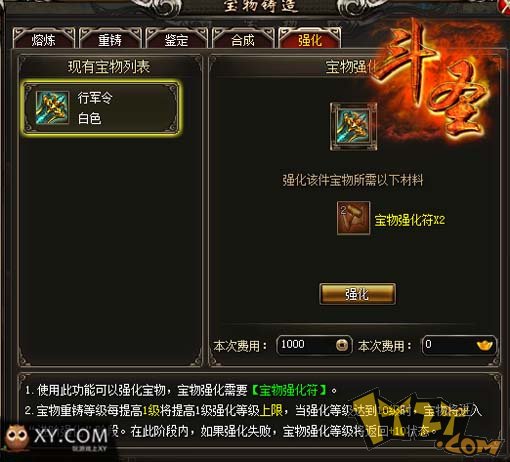Click the 宝物强化符 material hammer icon
Image resolution: width=510 pixels, height=462 pixels.
[353, 218]
